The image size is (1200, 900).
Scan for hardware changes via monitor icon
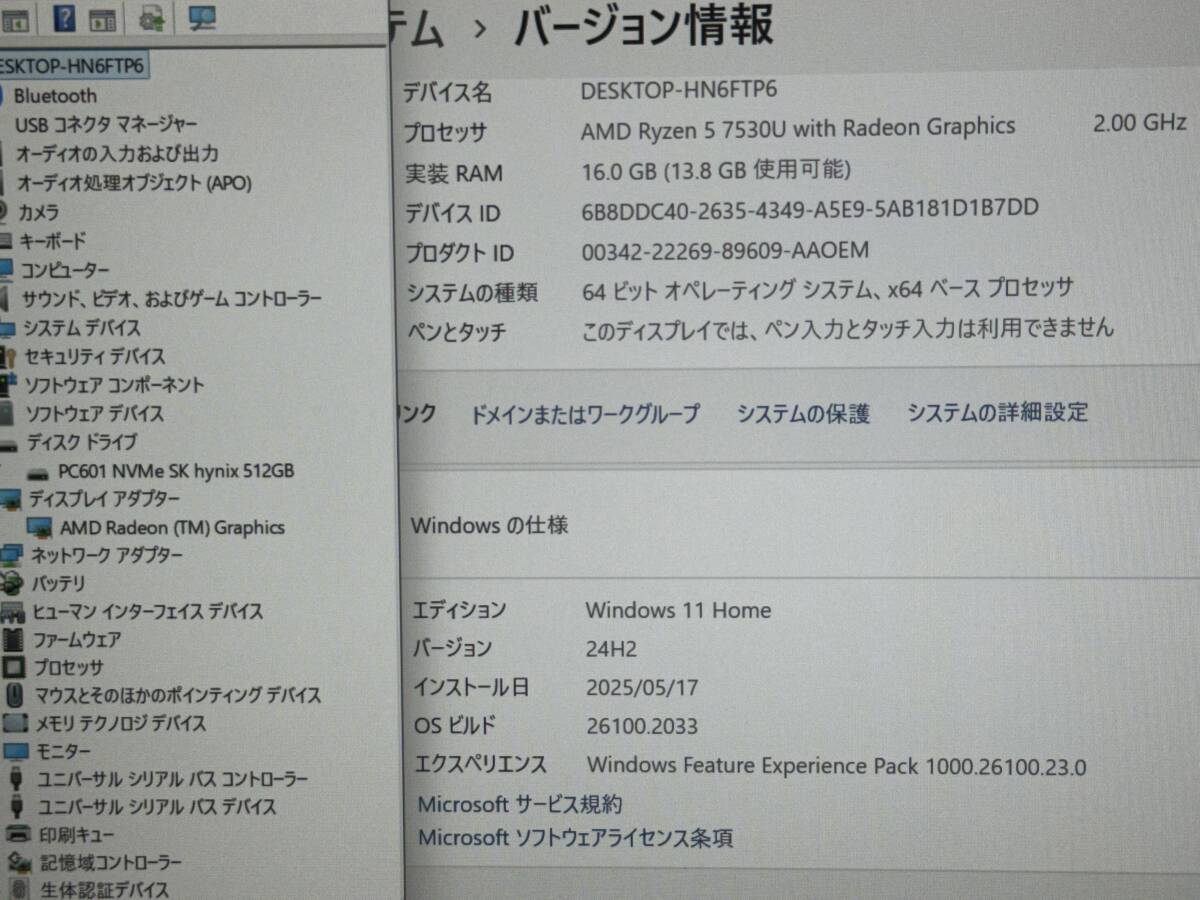coord(202,17)
